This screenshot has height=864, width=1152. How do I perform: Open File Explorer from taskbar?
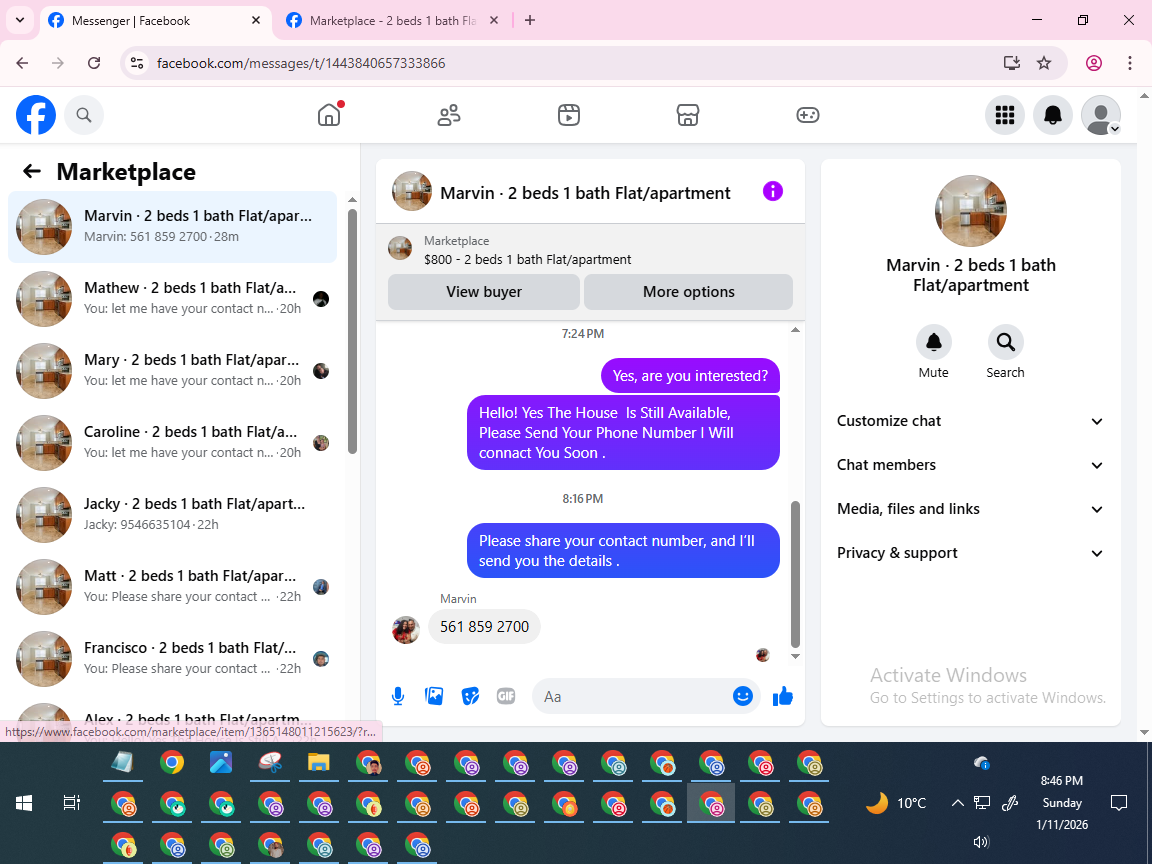(318, 763)
